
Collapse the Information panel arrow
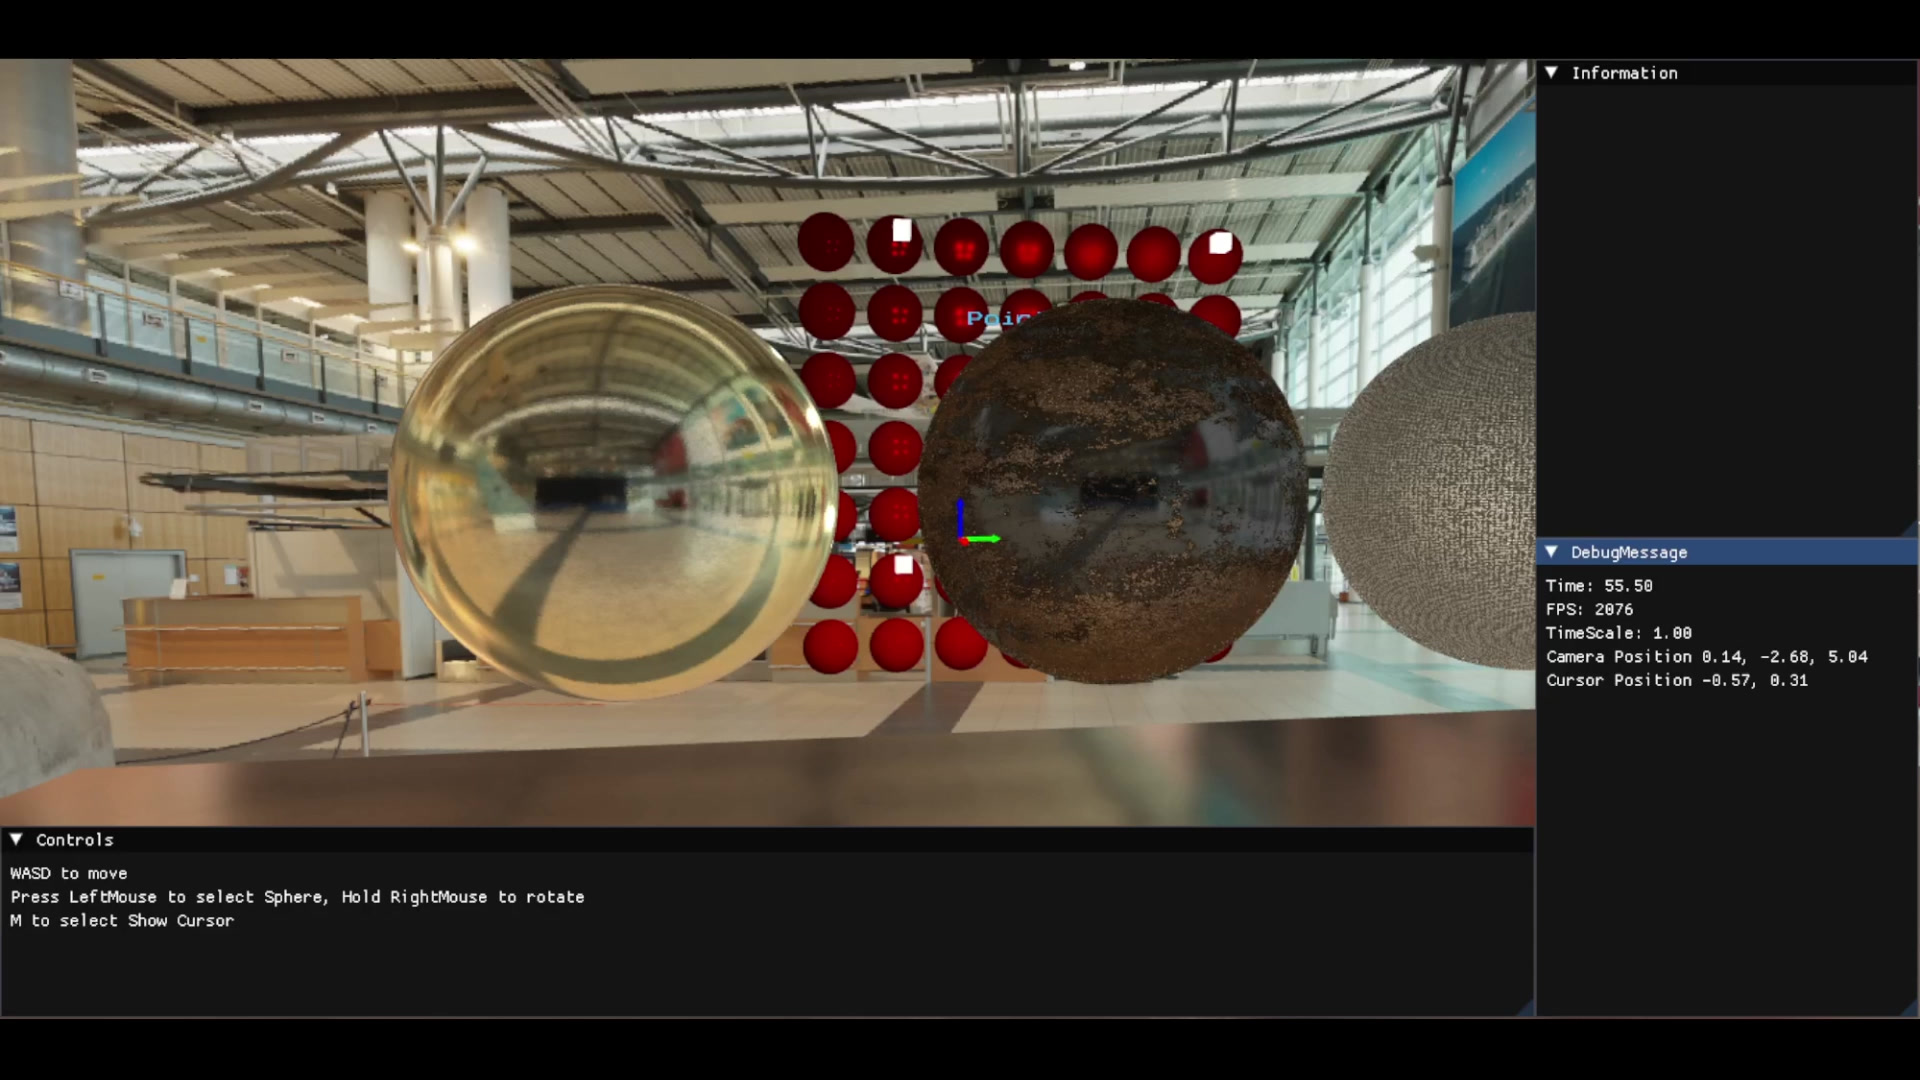tap(1551, 73)
